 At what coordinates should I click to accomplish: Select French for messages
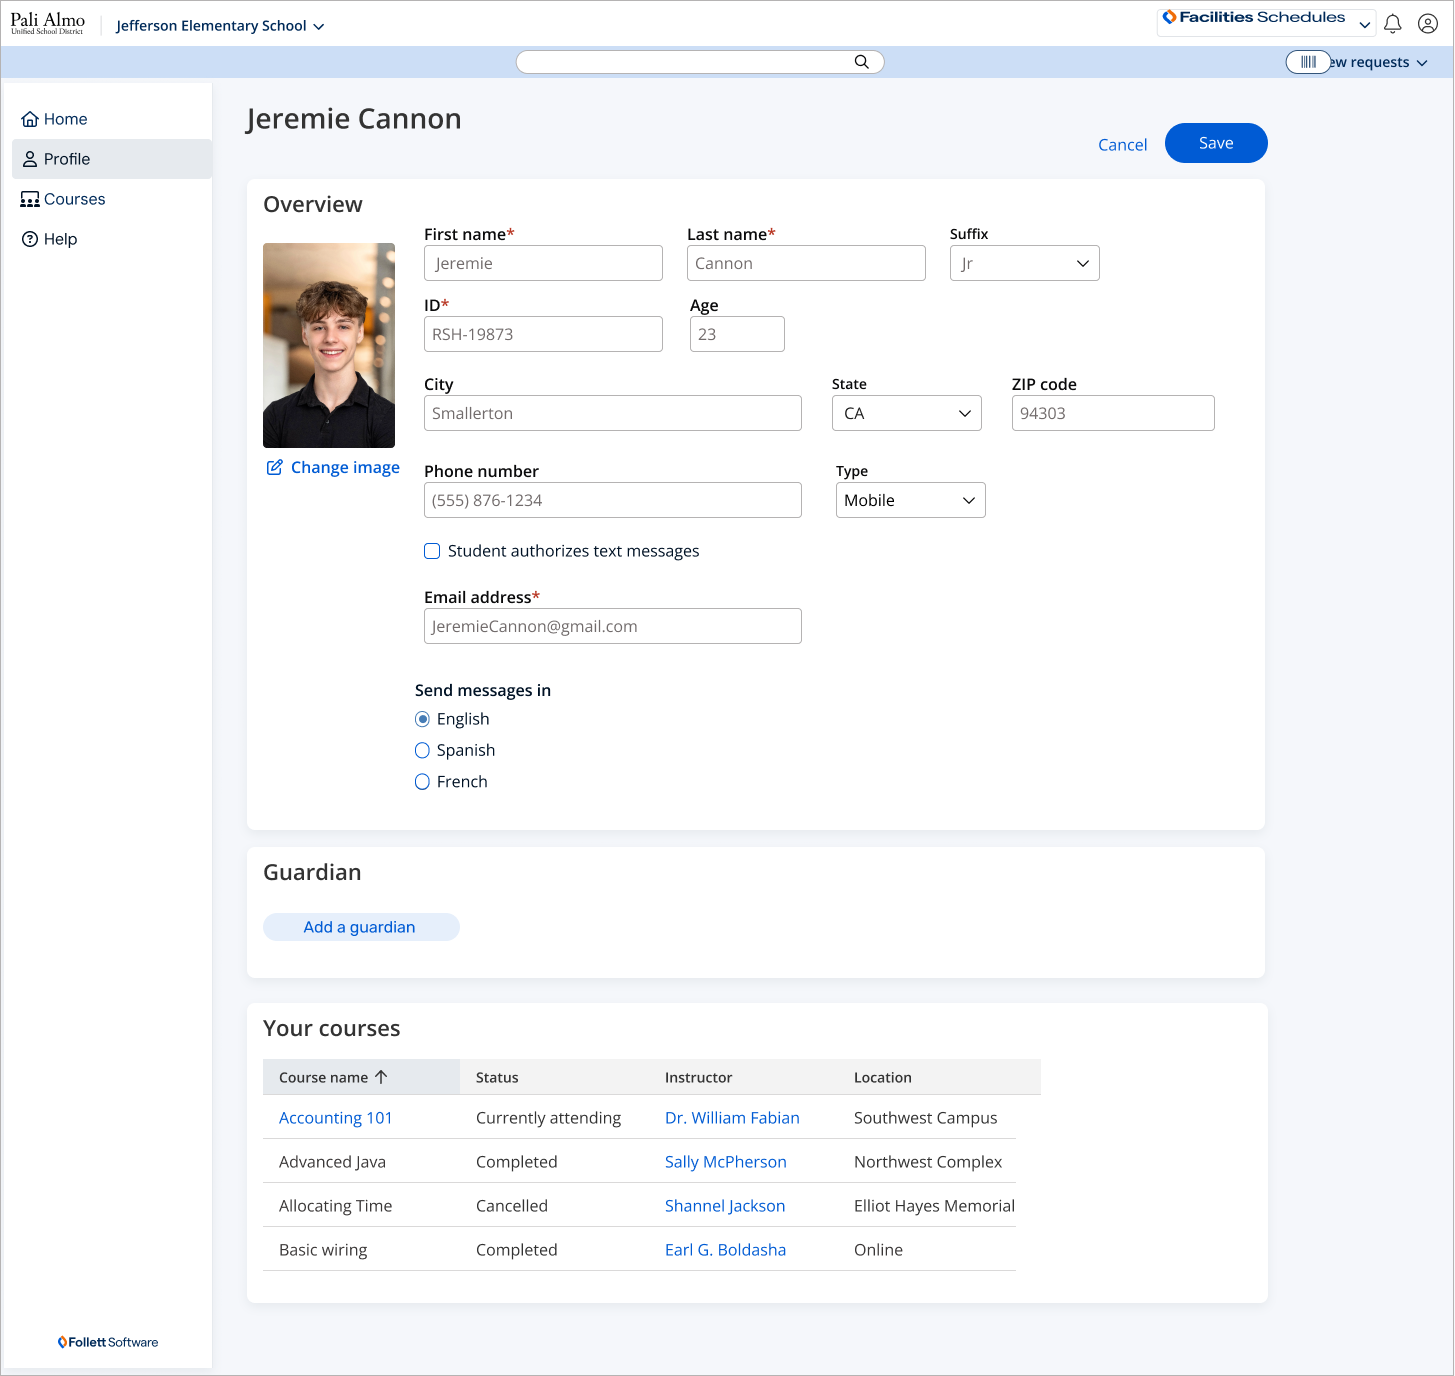[422, 781]
